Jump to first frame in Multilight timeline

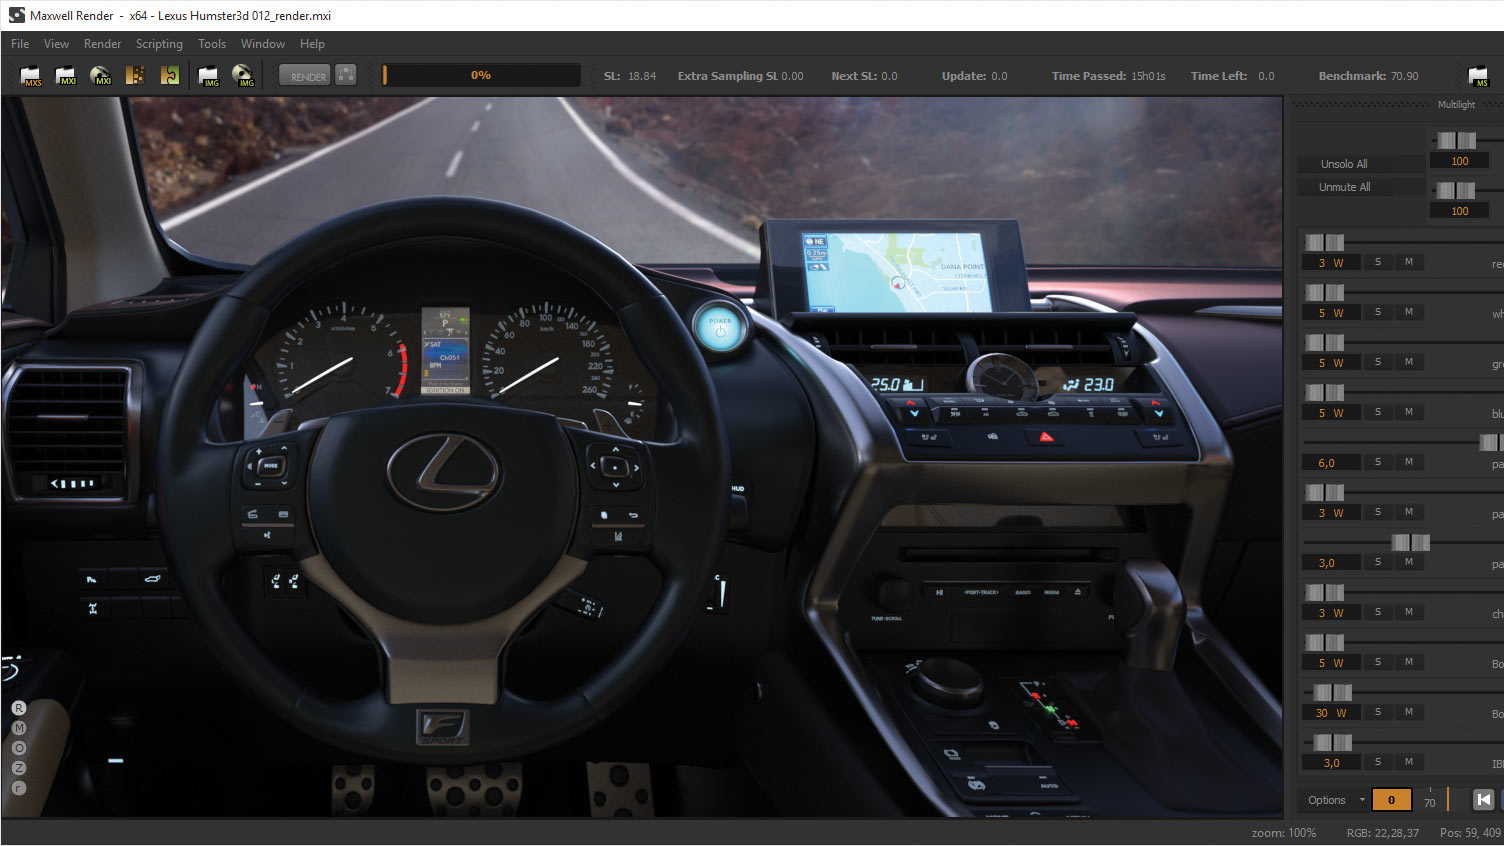coord(1484,799)
